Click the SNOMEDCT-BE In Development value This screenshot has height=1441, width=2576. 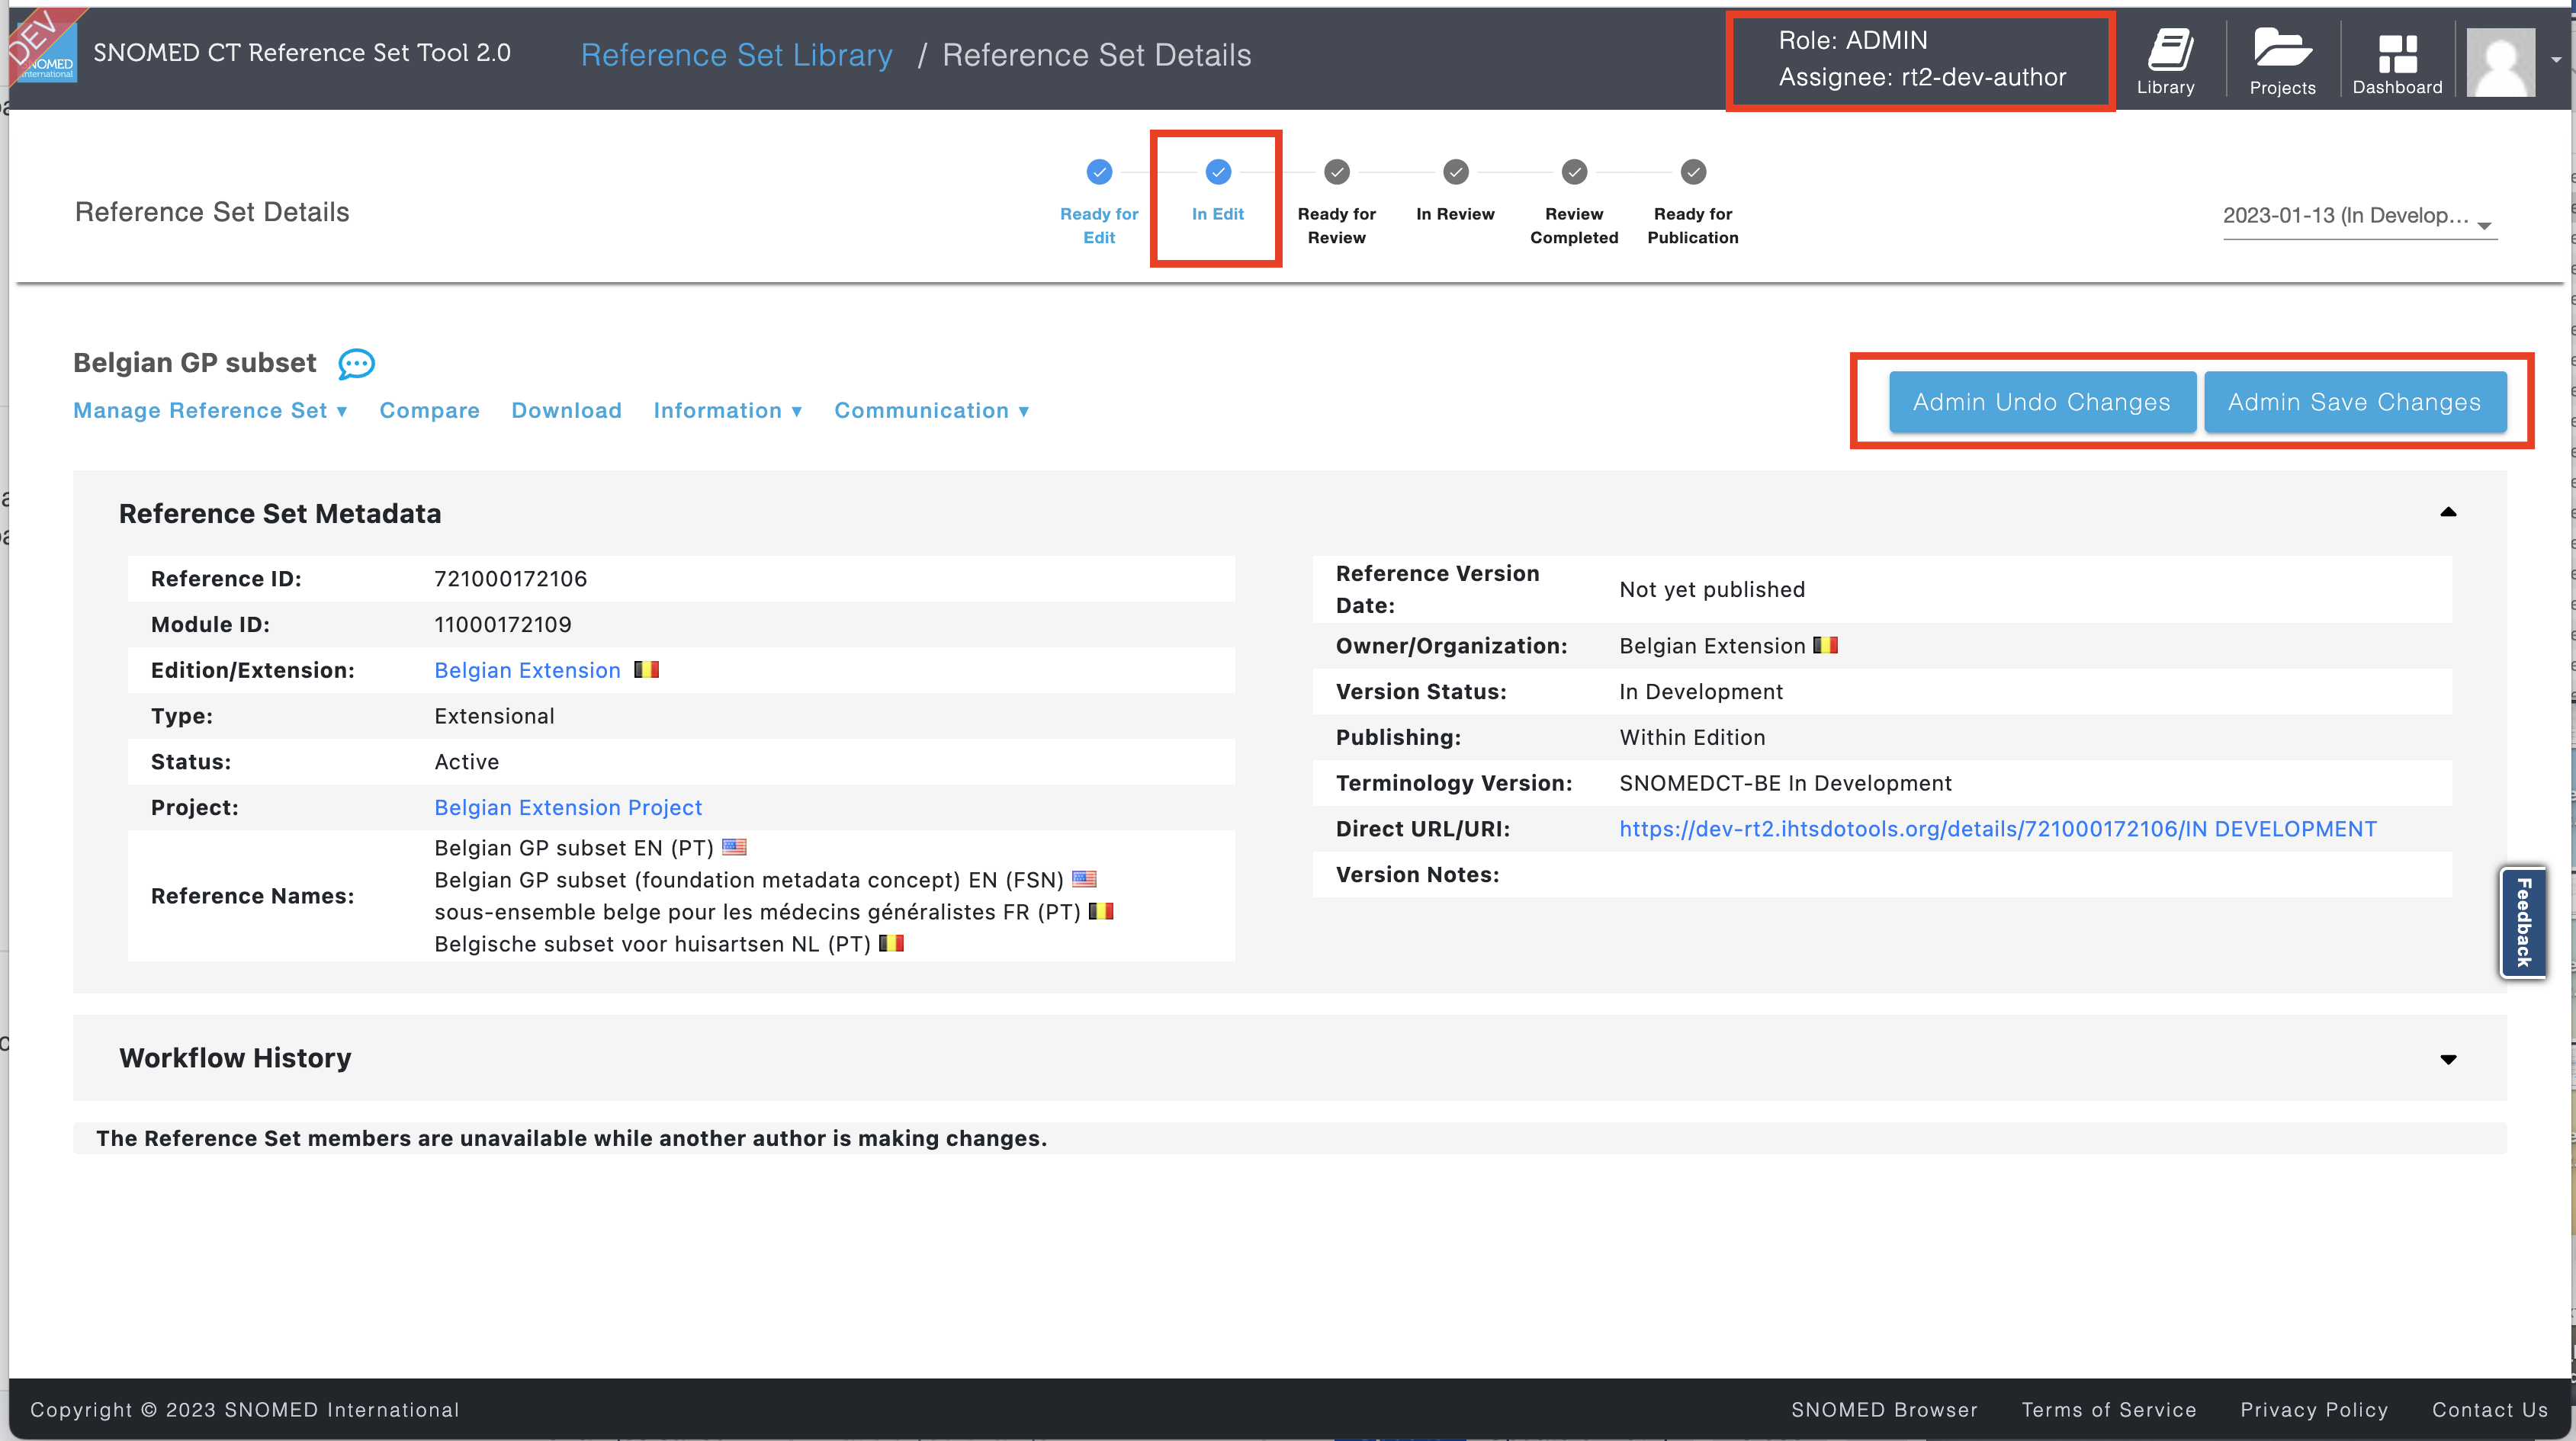coord(1785,783)
